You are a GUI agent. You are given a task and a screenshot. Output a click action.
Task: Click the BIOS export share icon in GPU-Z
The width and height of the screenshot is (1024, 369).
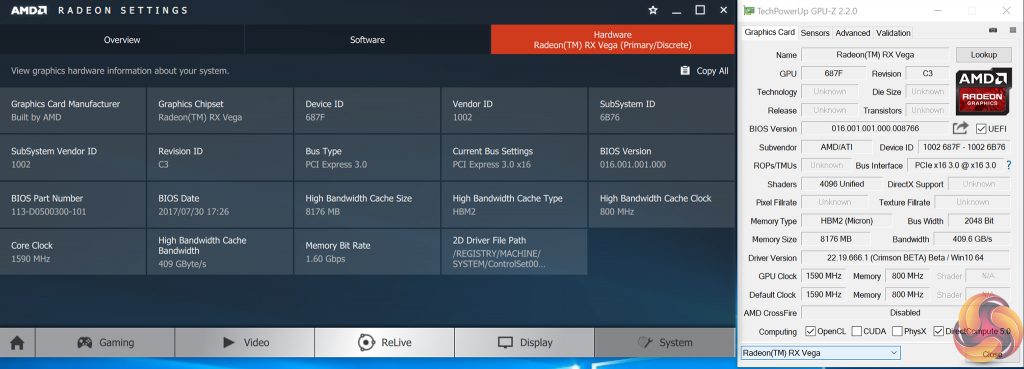[961, 128]
